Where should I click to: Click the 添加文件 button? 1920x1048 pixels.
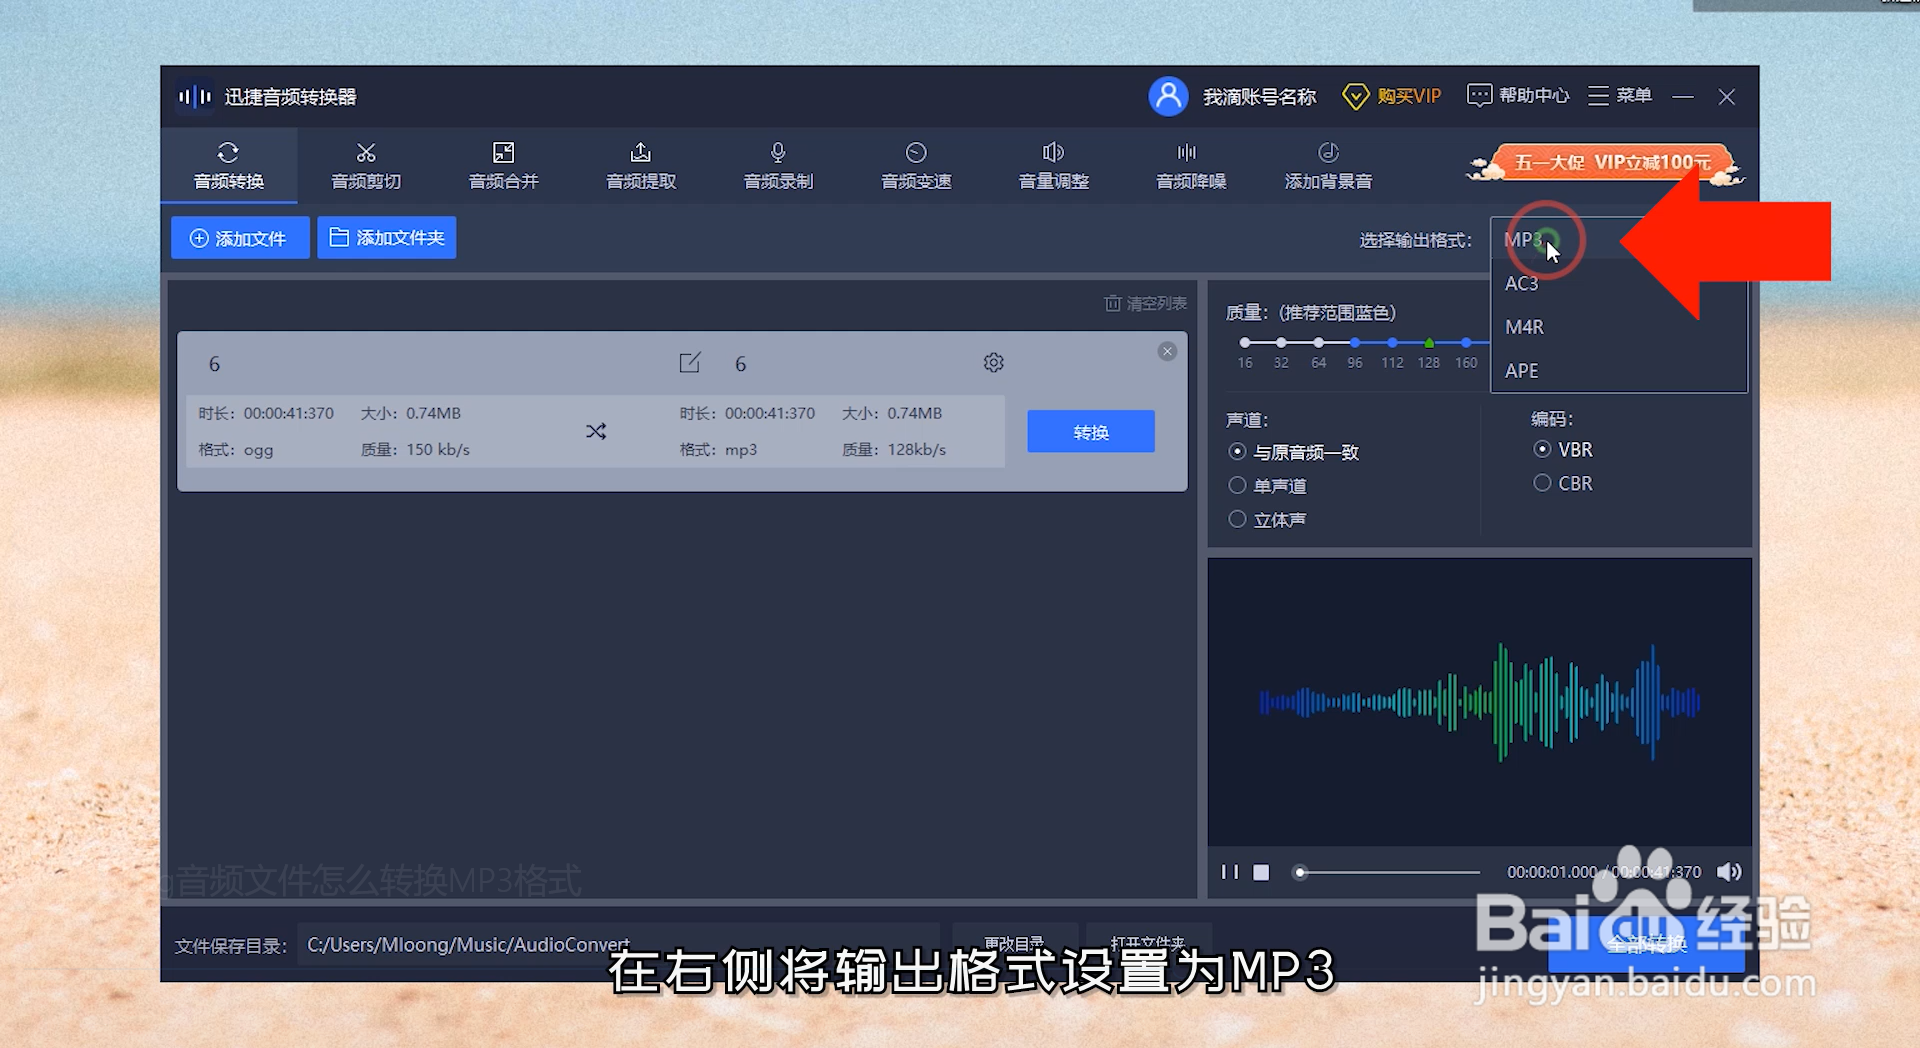point(240,238)
